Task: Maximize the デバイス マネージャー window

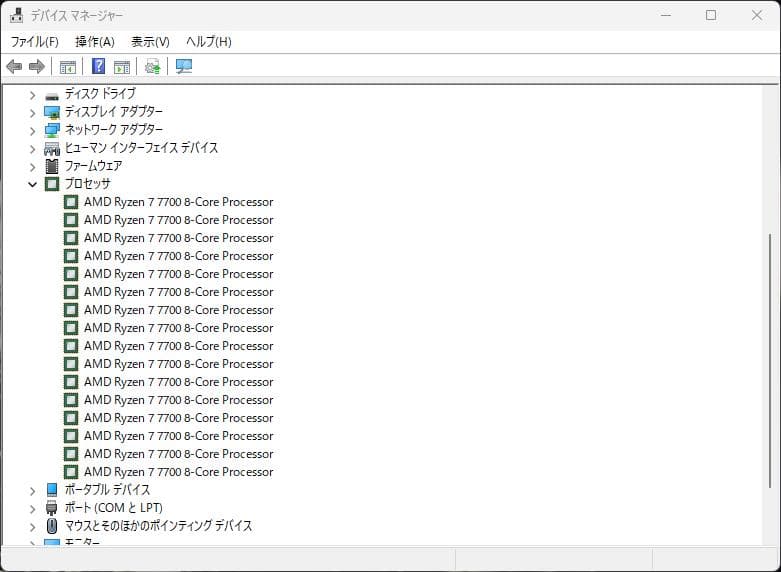Action: click(711, 15)
